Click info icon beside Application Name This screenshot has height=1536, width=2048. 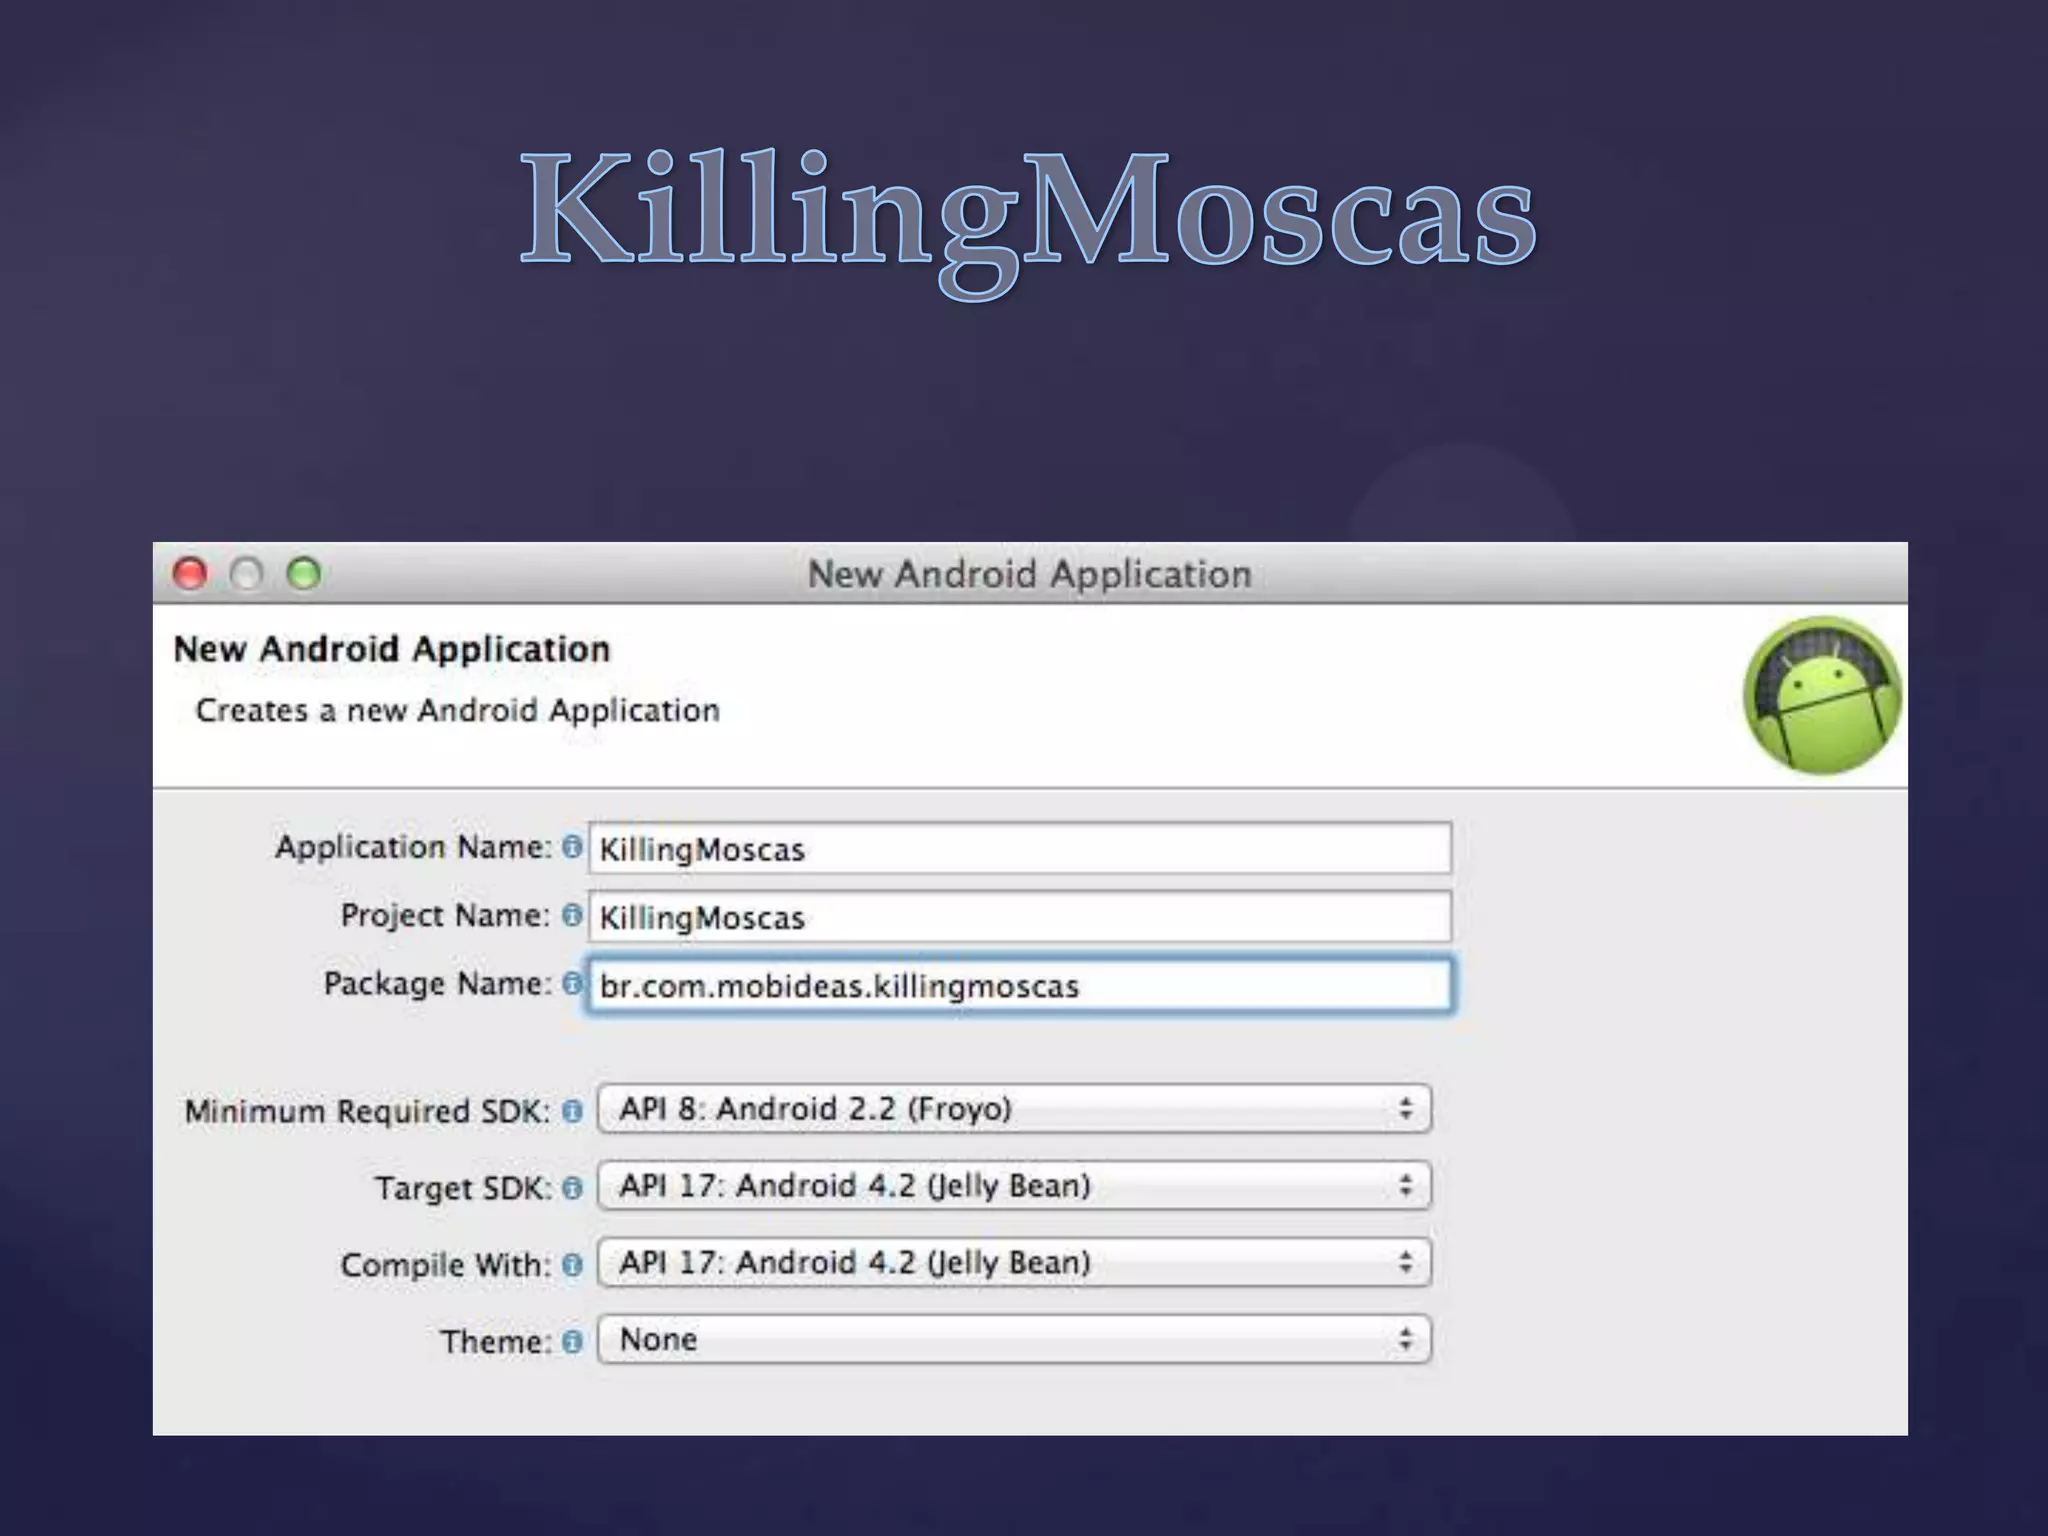(x=572, y=847)
